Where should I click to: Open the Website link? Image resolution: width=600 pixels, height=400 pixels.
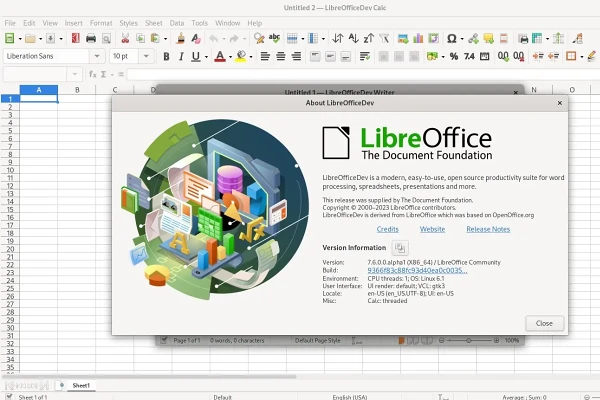432,229
